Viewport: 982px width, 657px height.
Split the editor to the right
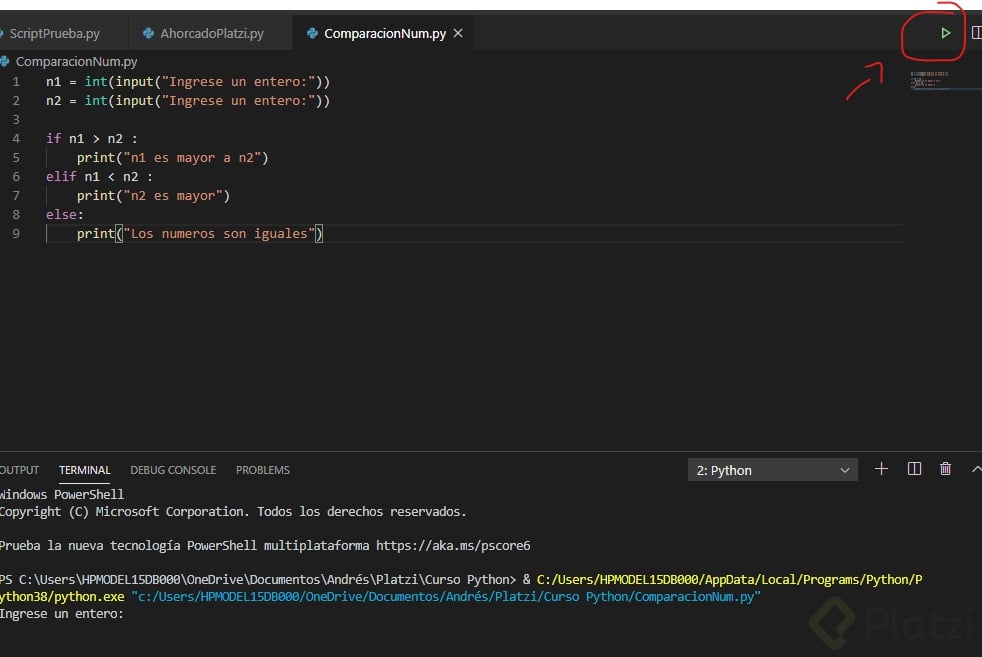pos(976,33)
